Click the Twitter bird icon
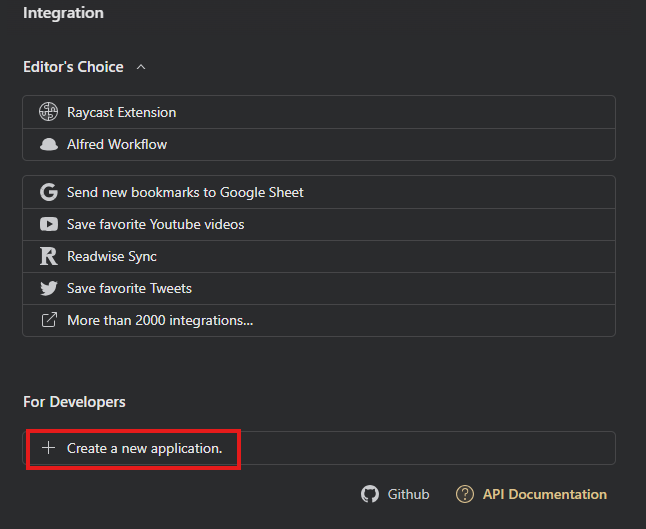The image size is (646, 529). tap(48, 288)
